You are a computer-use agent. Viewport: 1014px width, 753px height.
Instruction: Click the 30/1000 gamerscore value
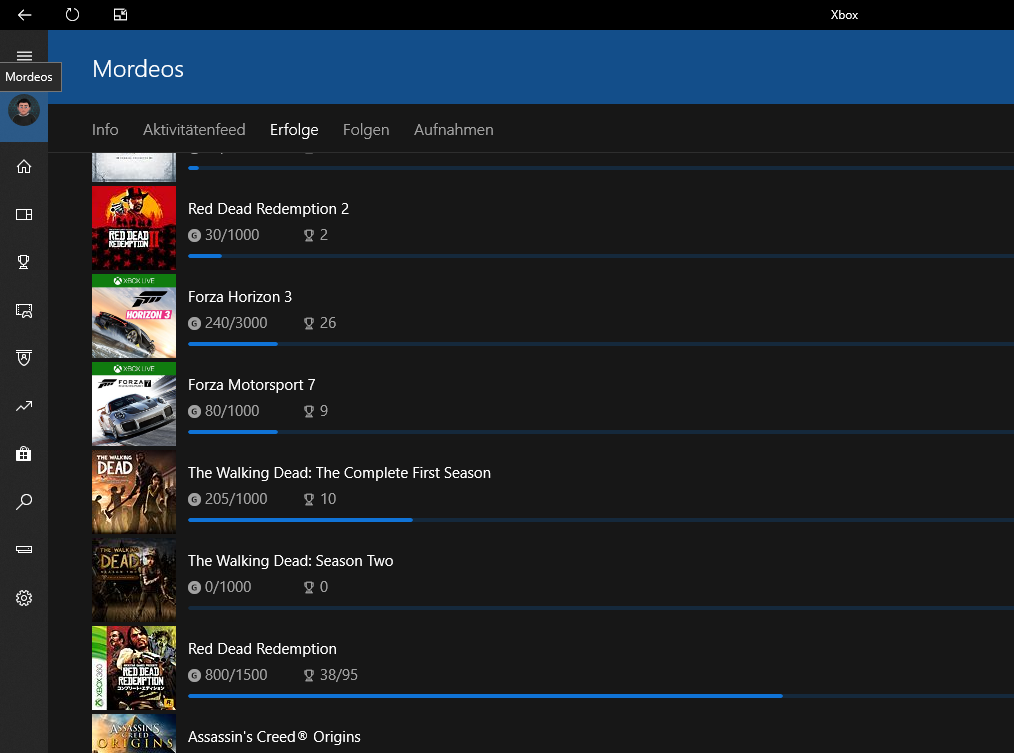click(232, 235)
